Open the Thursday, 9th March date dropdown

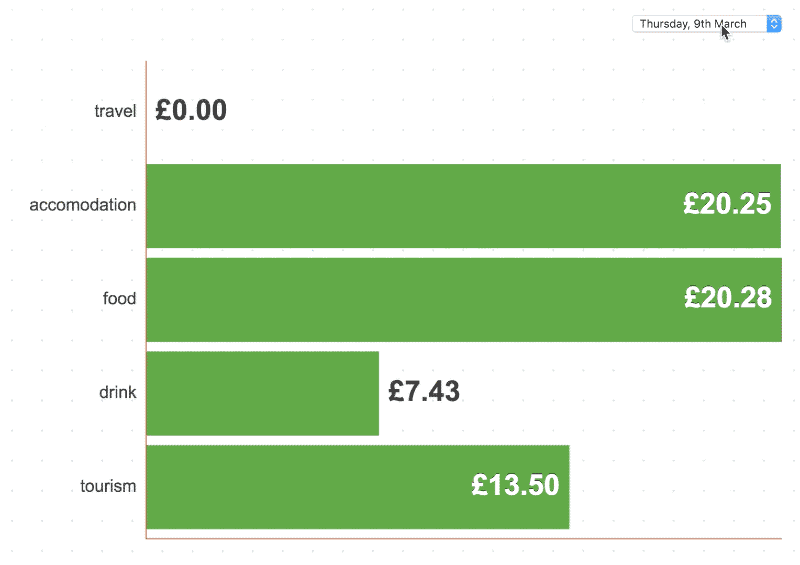click(x=707, y=24)
